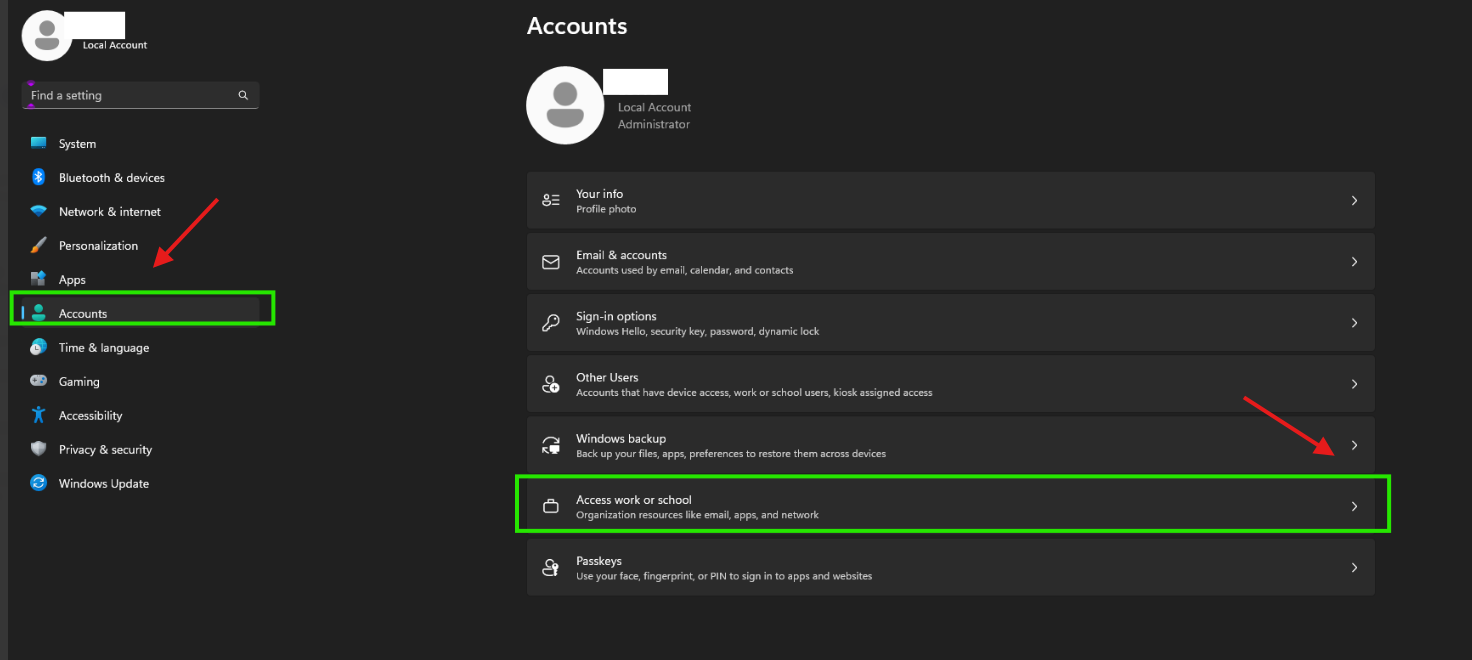Open Gaming settings category
The image size is (1472, 660).
coord(79,382)
